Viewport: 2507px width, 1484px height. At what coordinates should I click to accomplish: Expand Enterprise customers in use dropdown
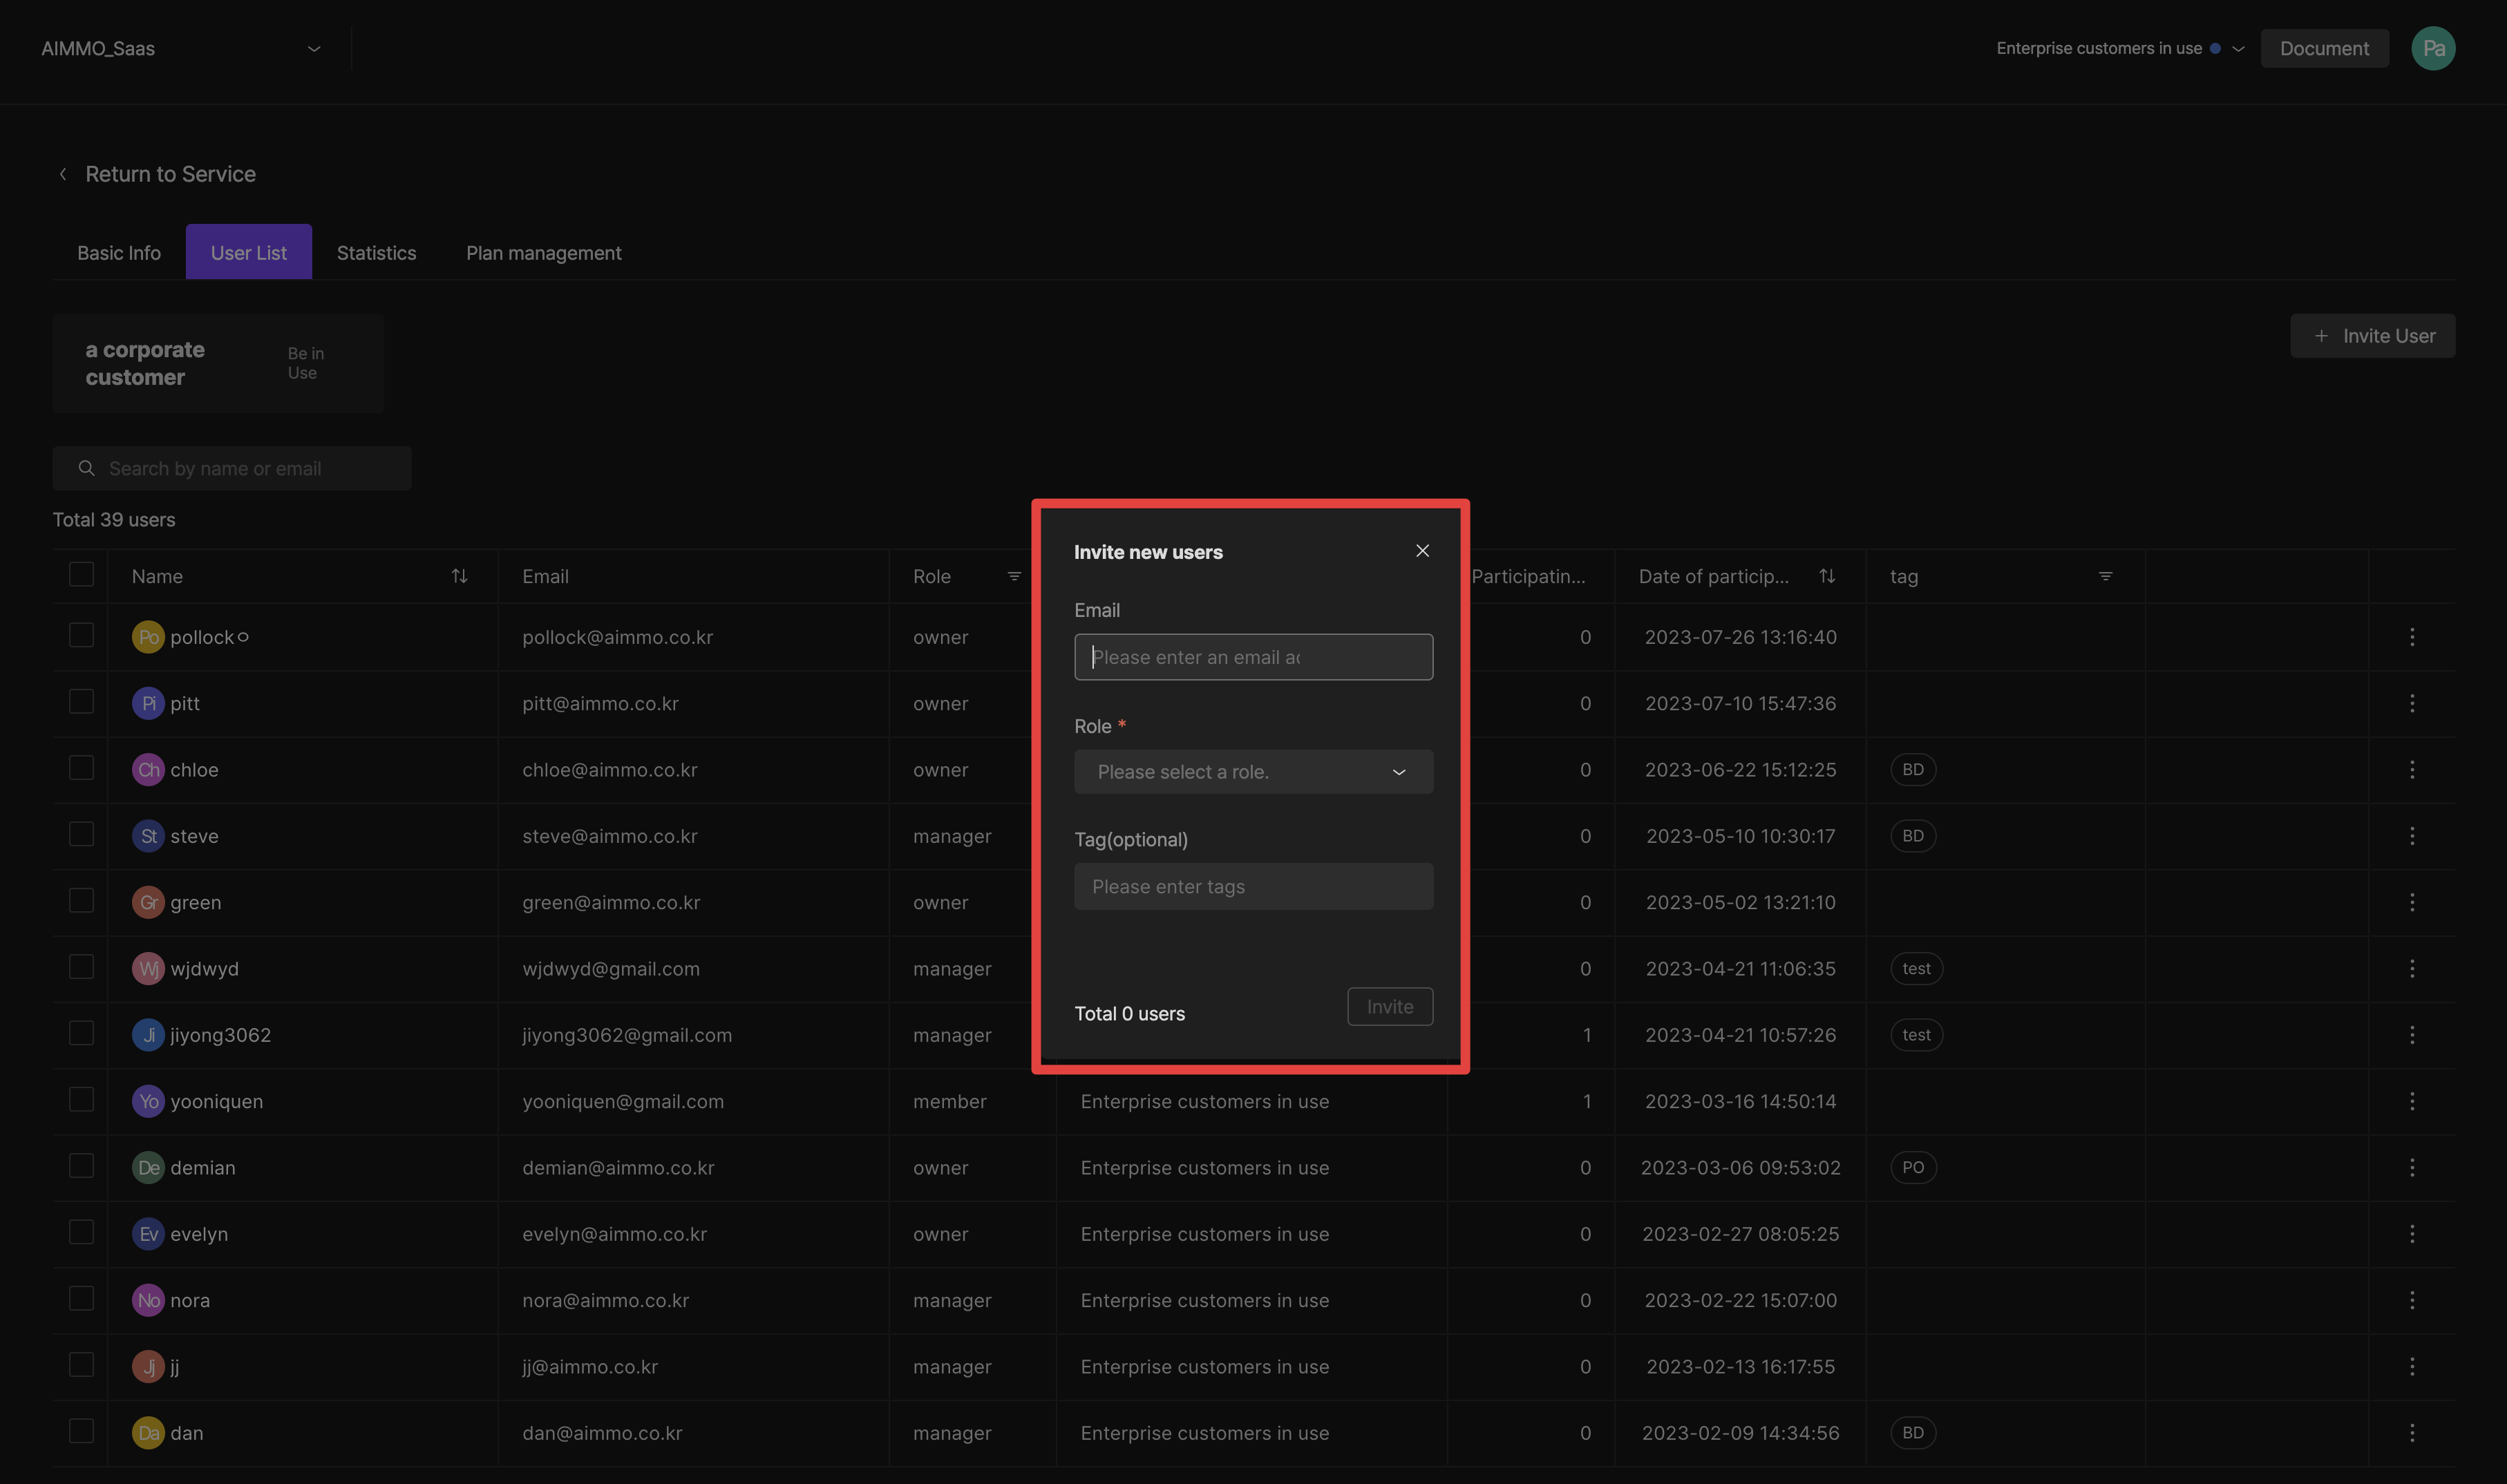coord(2238,48)
